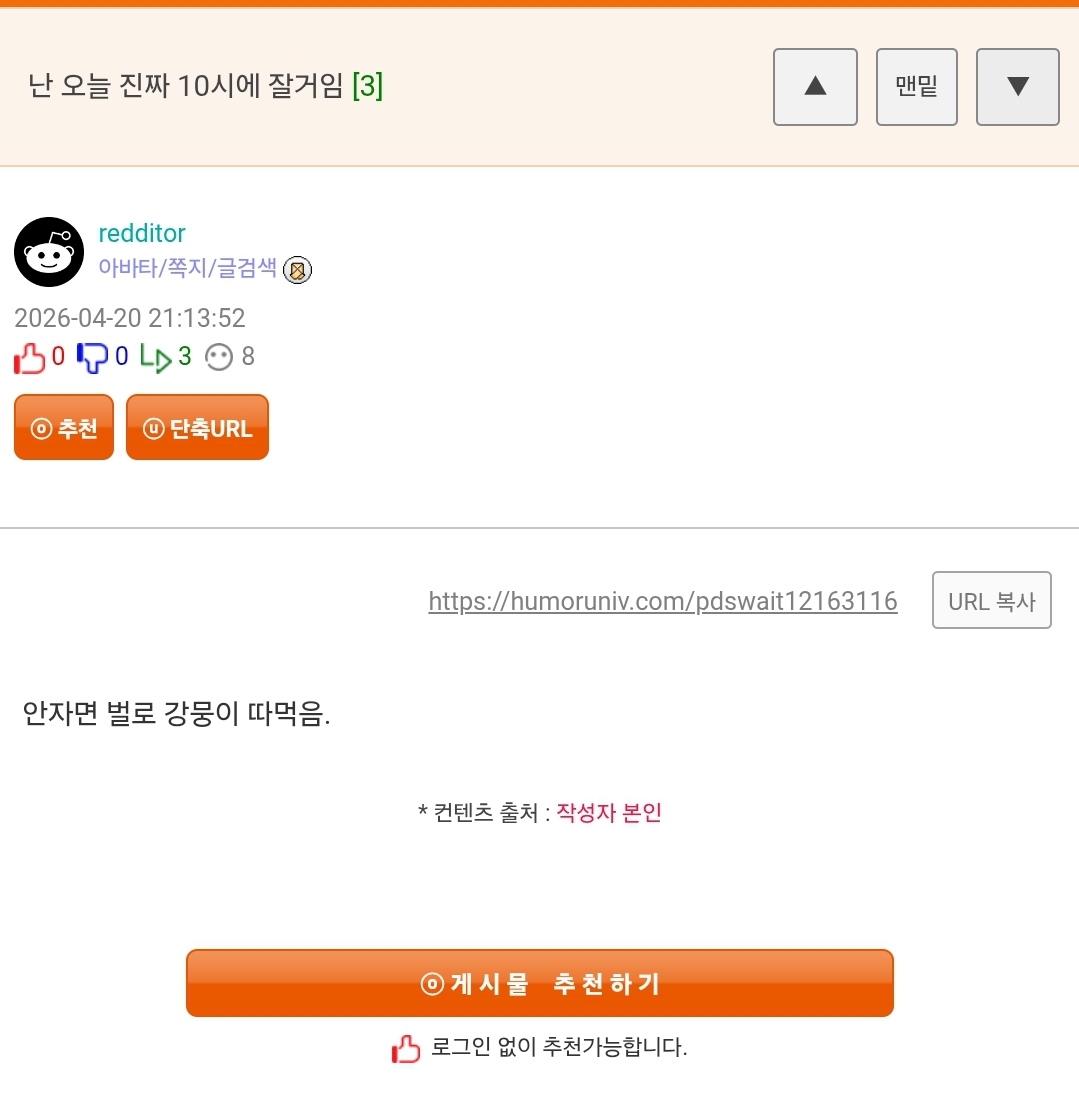1079x1101 pixels.
Task: Click the up arrow navigation button
Action: tap(815, 87)
